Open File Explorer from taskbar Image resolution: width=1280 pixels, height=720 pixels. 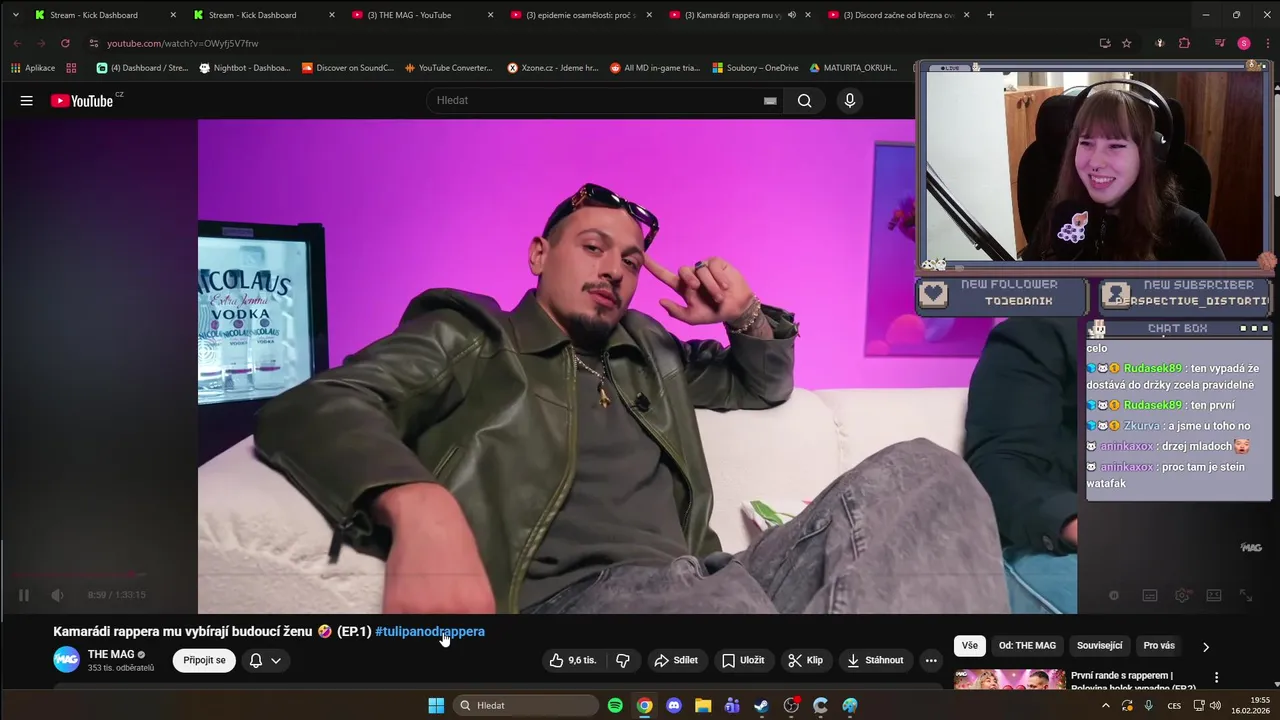coord(703,705)
